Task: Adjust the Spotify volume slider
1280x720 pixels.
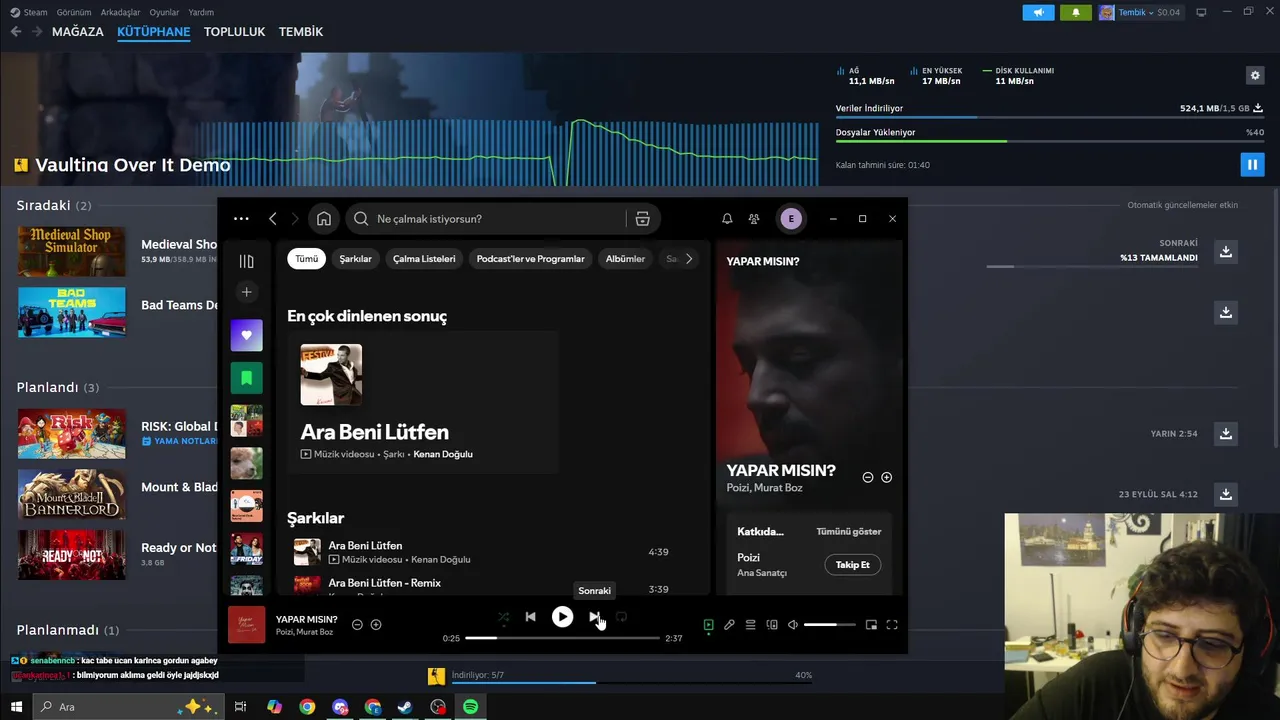Action: (x=830, y=625)
